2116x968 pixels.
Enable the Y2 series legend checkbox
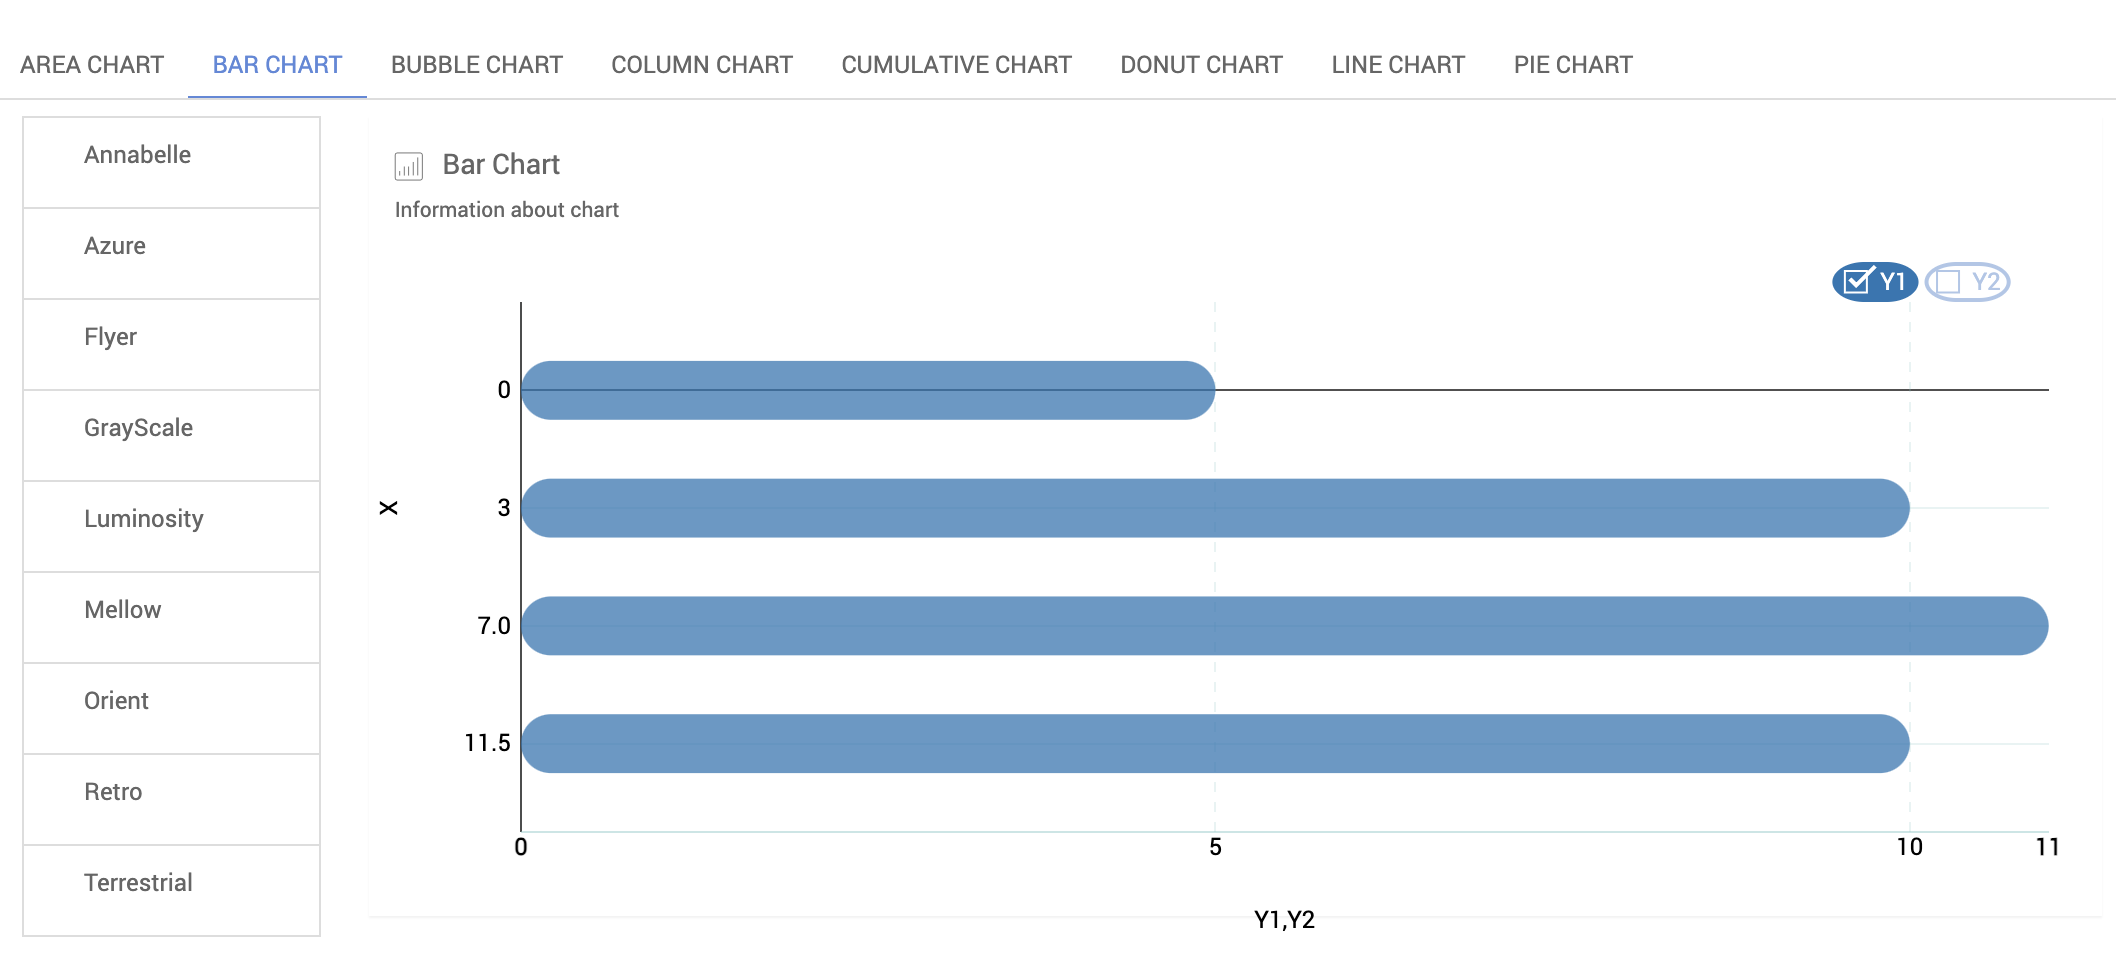1948,282
